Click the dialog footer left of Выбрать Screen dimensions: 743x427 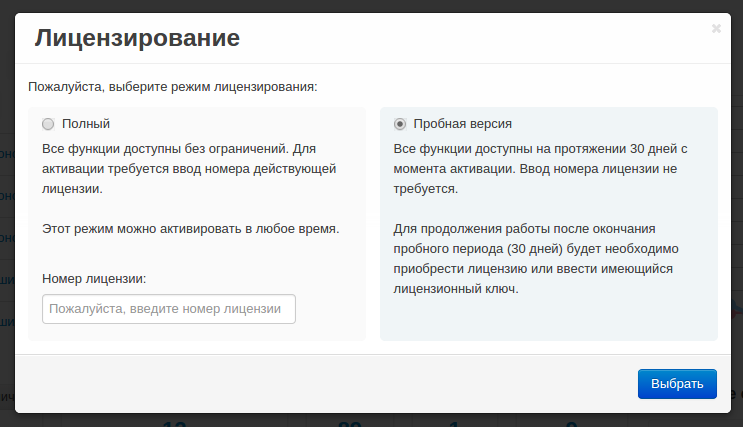[320, 383]
